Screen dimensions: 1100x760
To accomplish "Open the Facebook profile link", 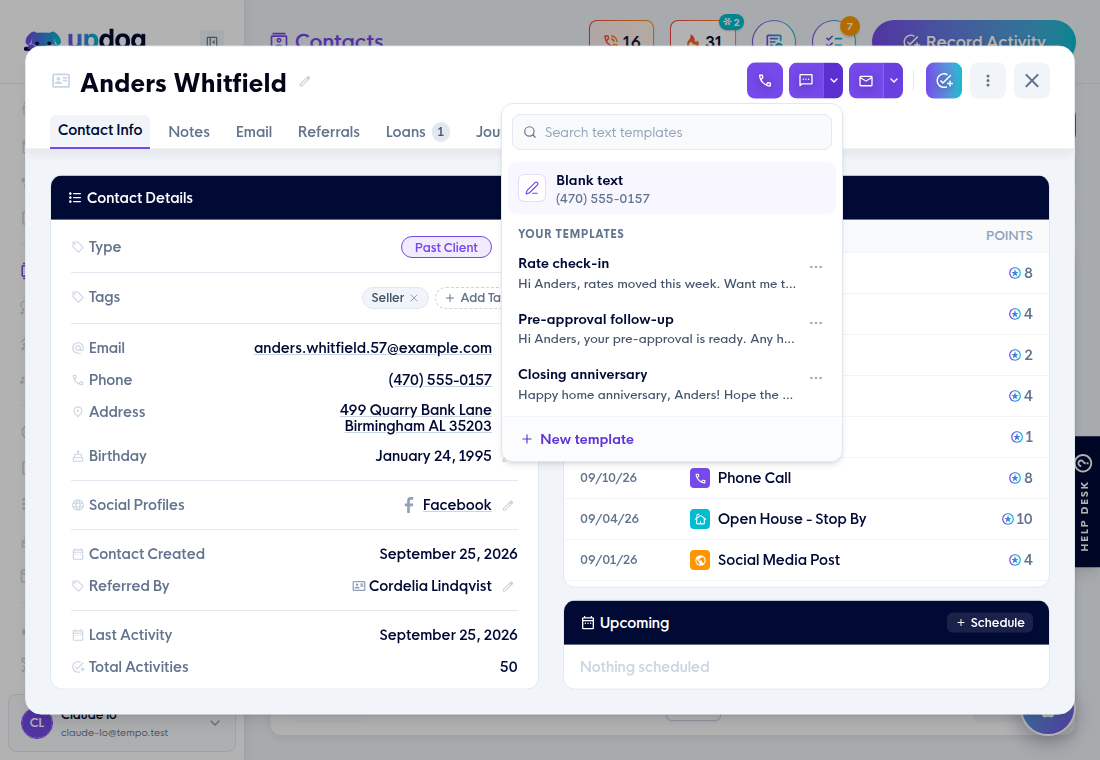I will click(457, 505).
